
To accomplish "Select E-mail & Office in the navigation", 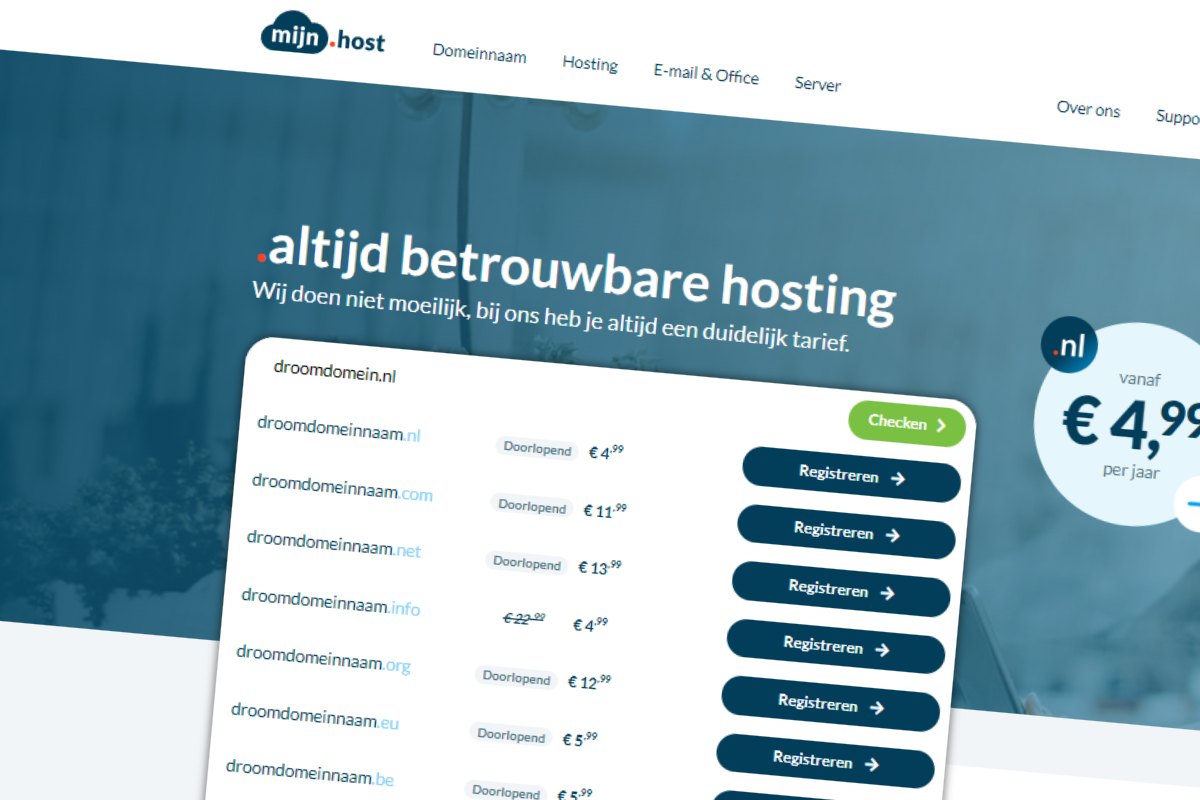I will tap(706, 75).
